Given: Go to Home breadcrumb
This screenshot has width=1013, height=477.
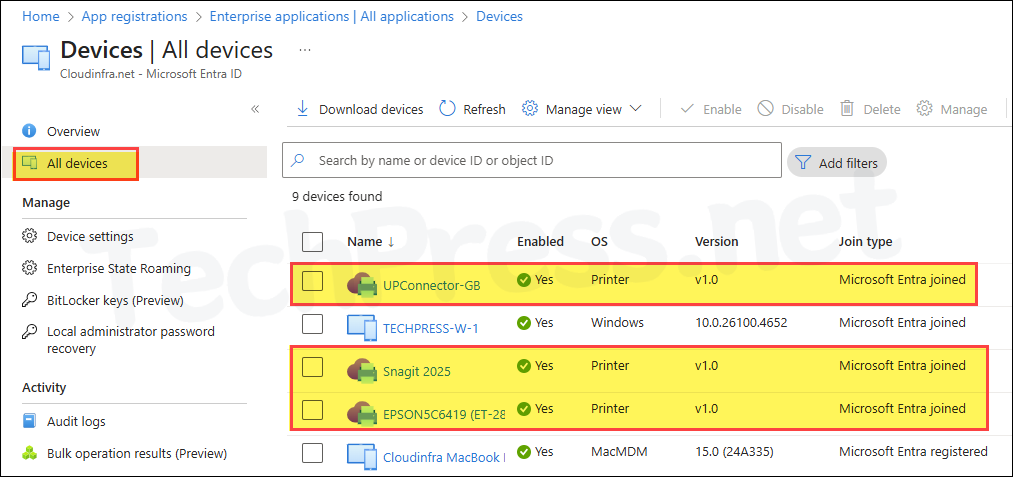Looking at the screenshot, I should (40, 16).
